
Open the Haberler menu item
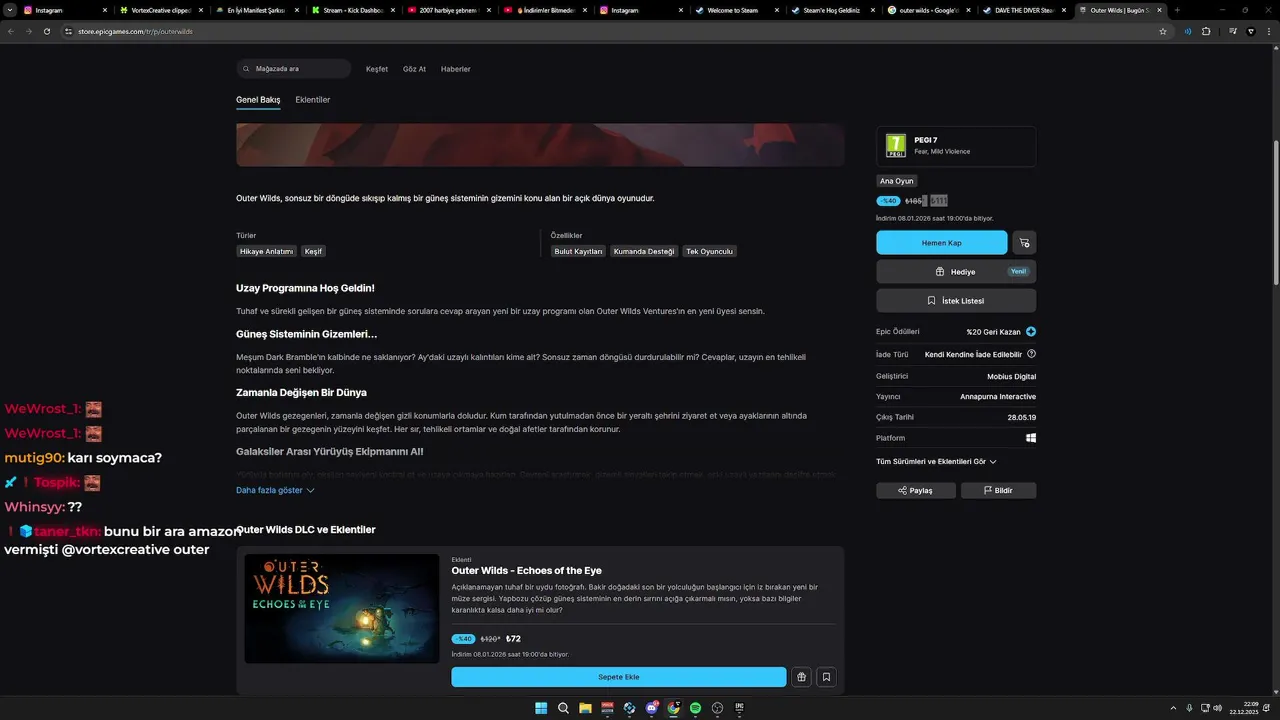(456, 69)
